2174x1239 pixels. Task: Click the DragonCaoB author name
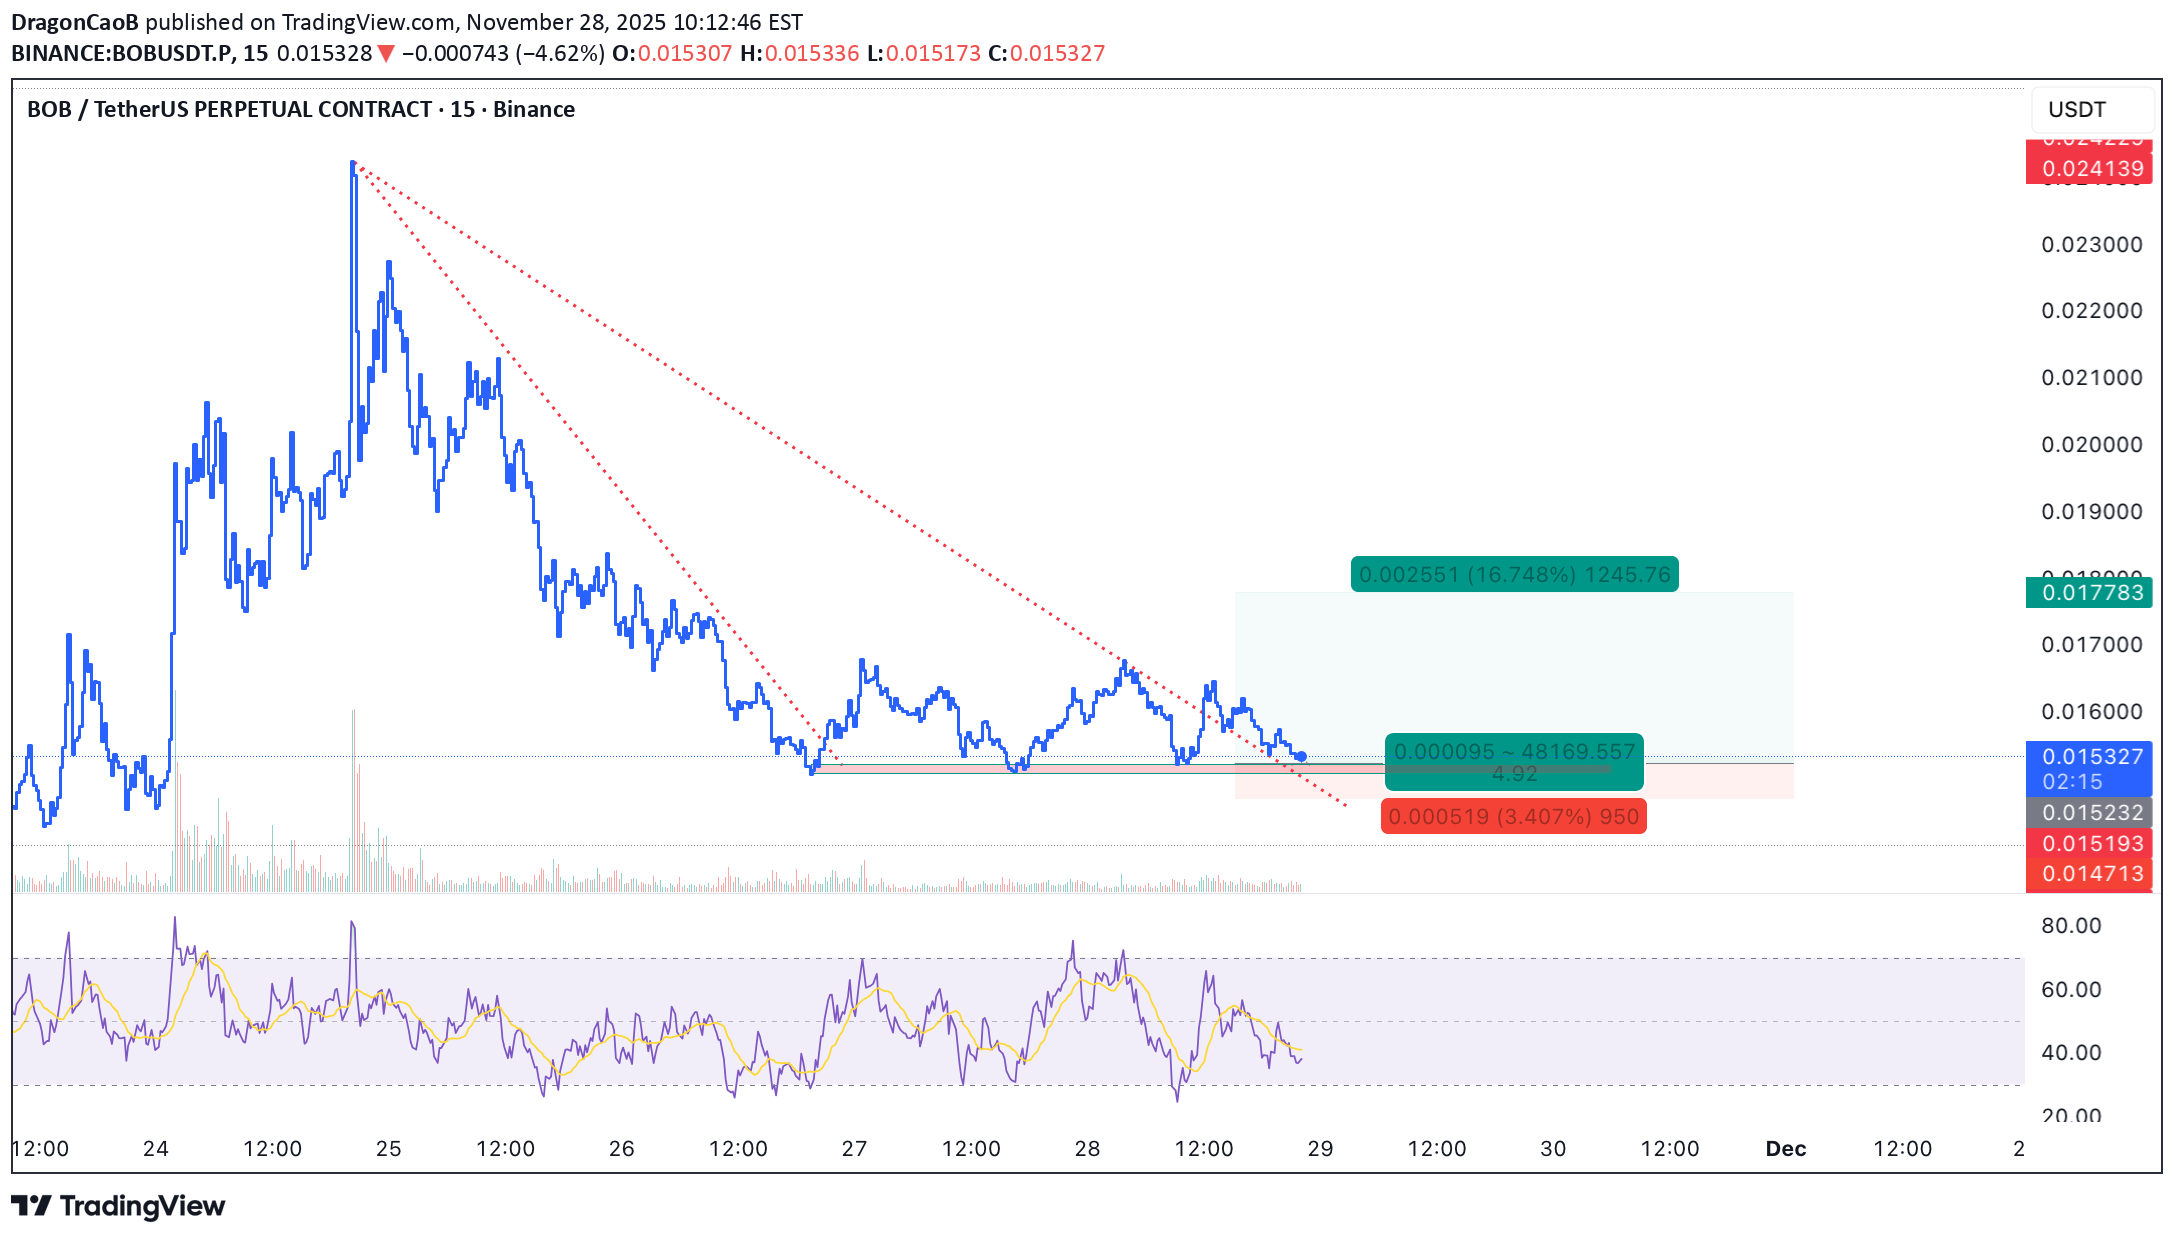pos(75,22)
